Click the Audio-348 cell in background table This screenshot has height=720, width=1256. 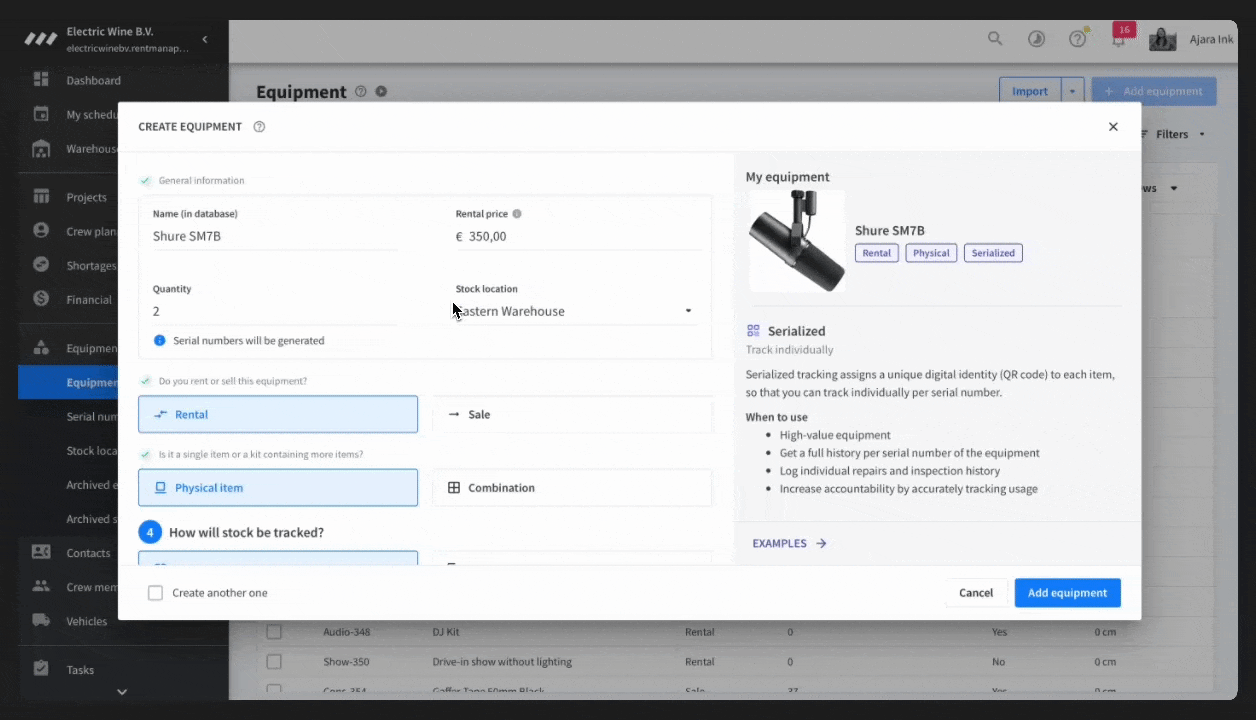pos(347,632)
